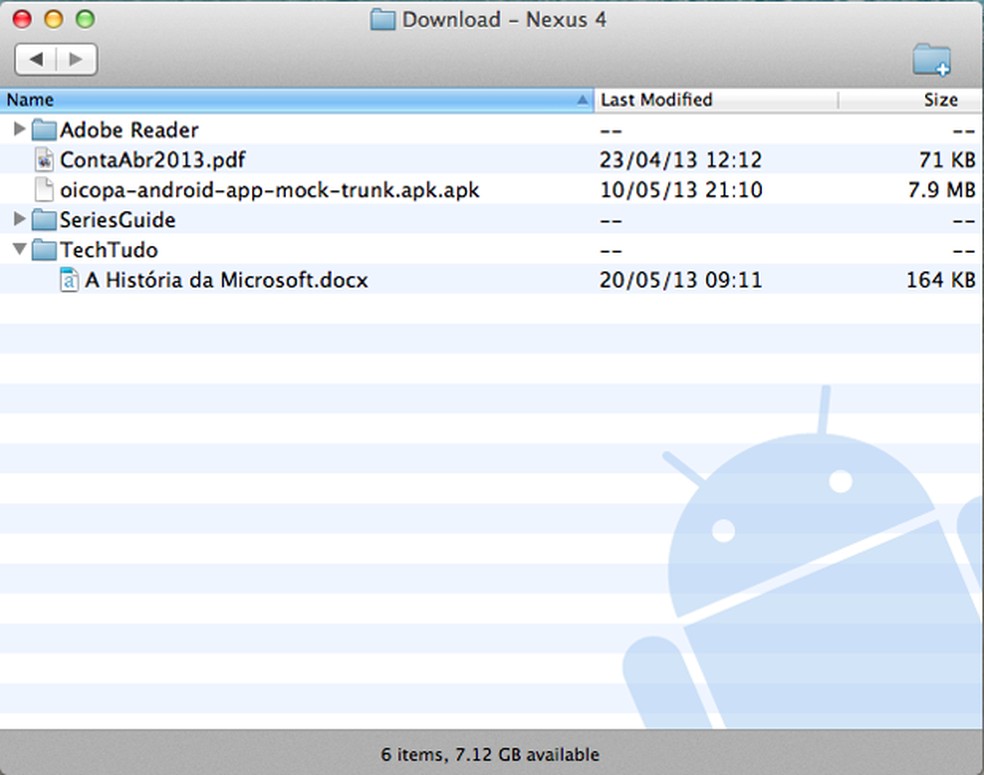Click the folder icon in window title
The width and height of the screenshot is (984, 775).
[382, 20]
